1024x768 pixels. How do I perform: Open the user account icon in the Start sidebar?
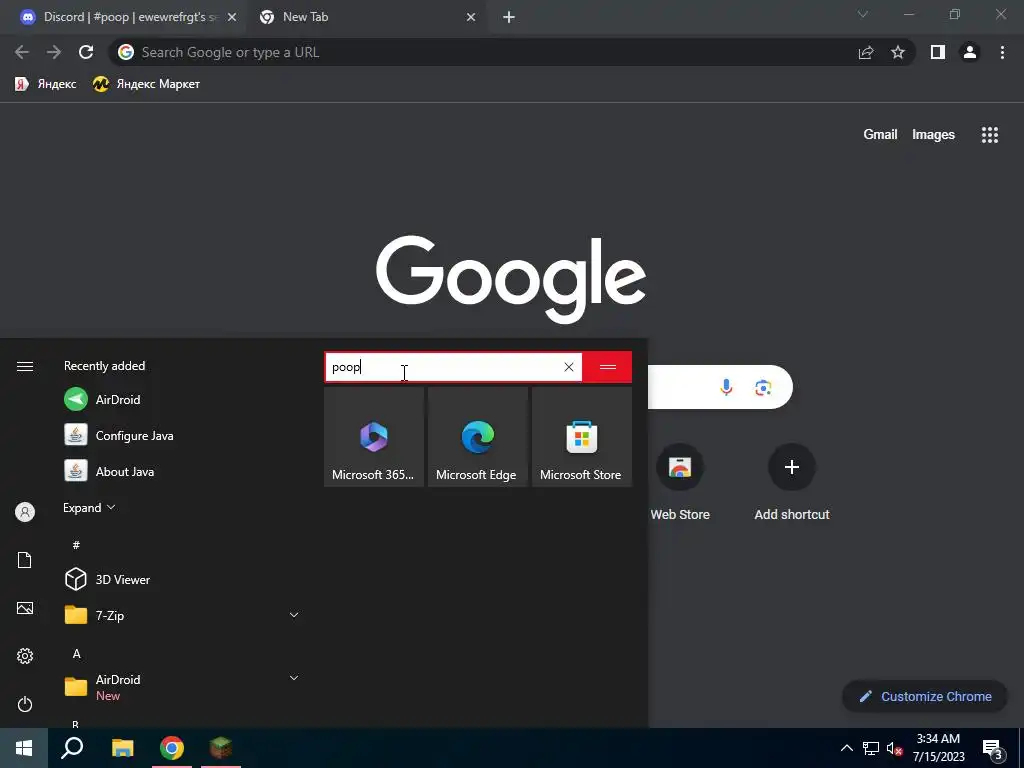coord(25,512)
